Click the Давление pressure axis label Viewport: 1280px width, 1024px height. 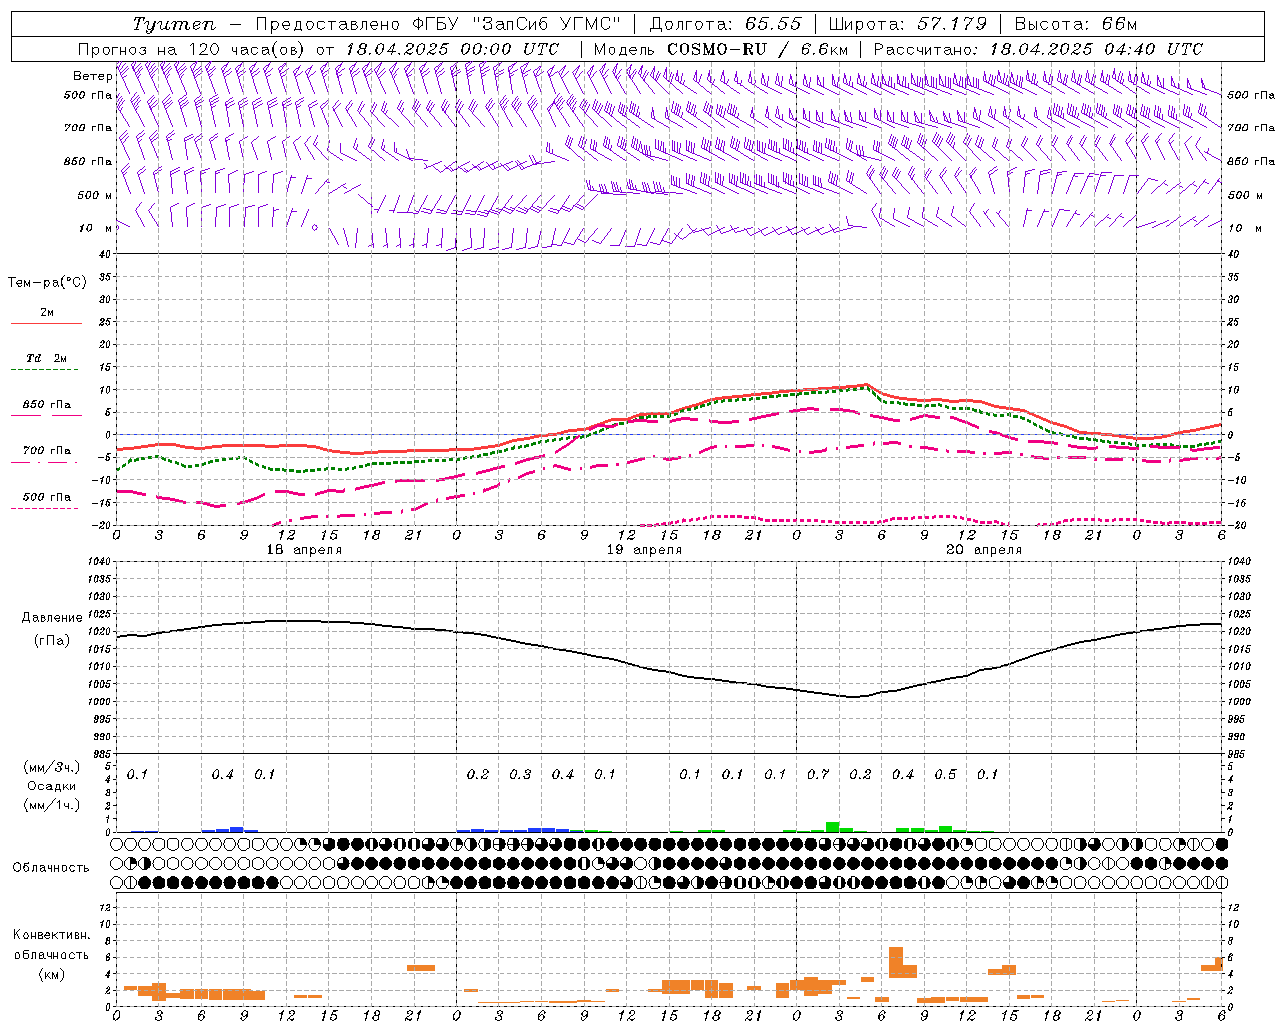52,618
